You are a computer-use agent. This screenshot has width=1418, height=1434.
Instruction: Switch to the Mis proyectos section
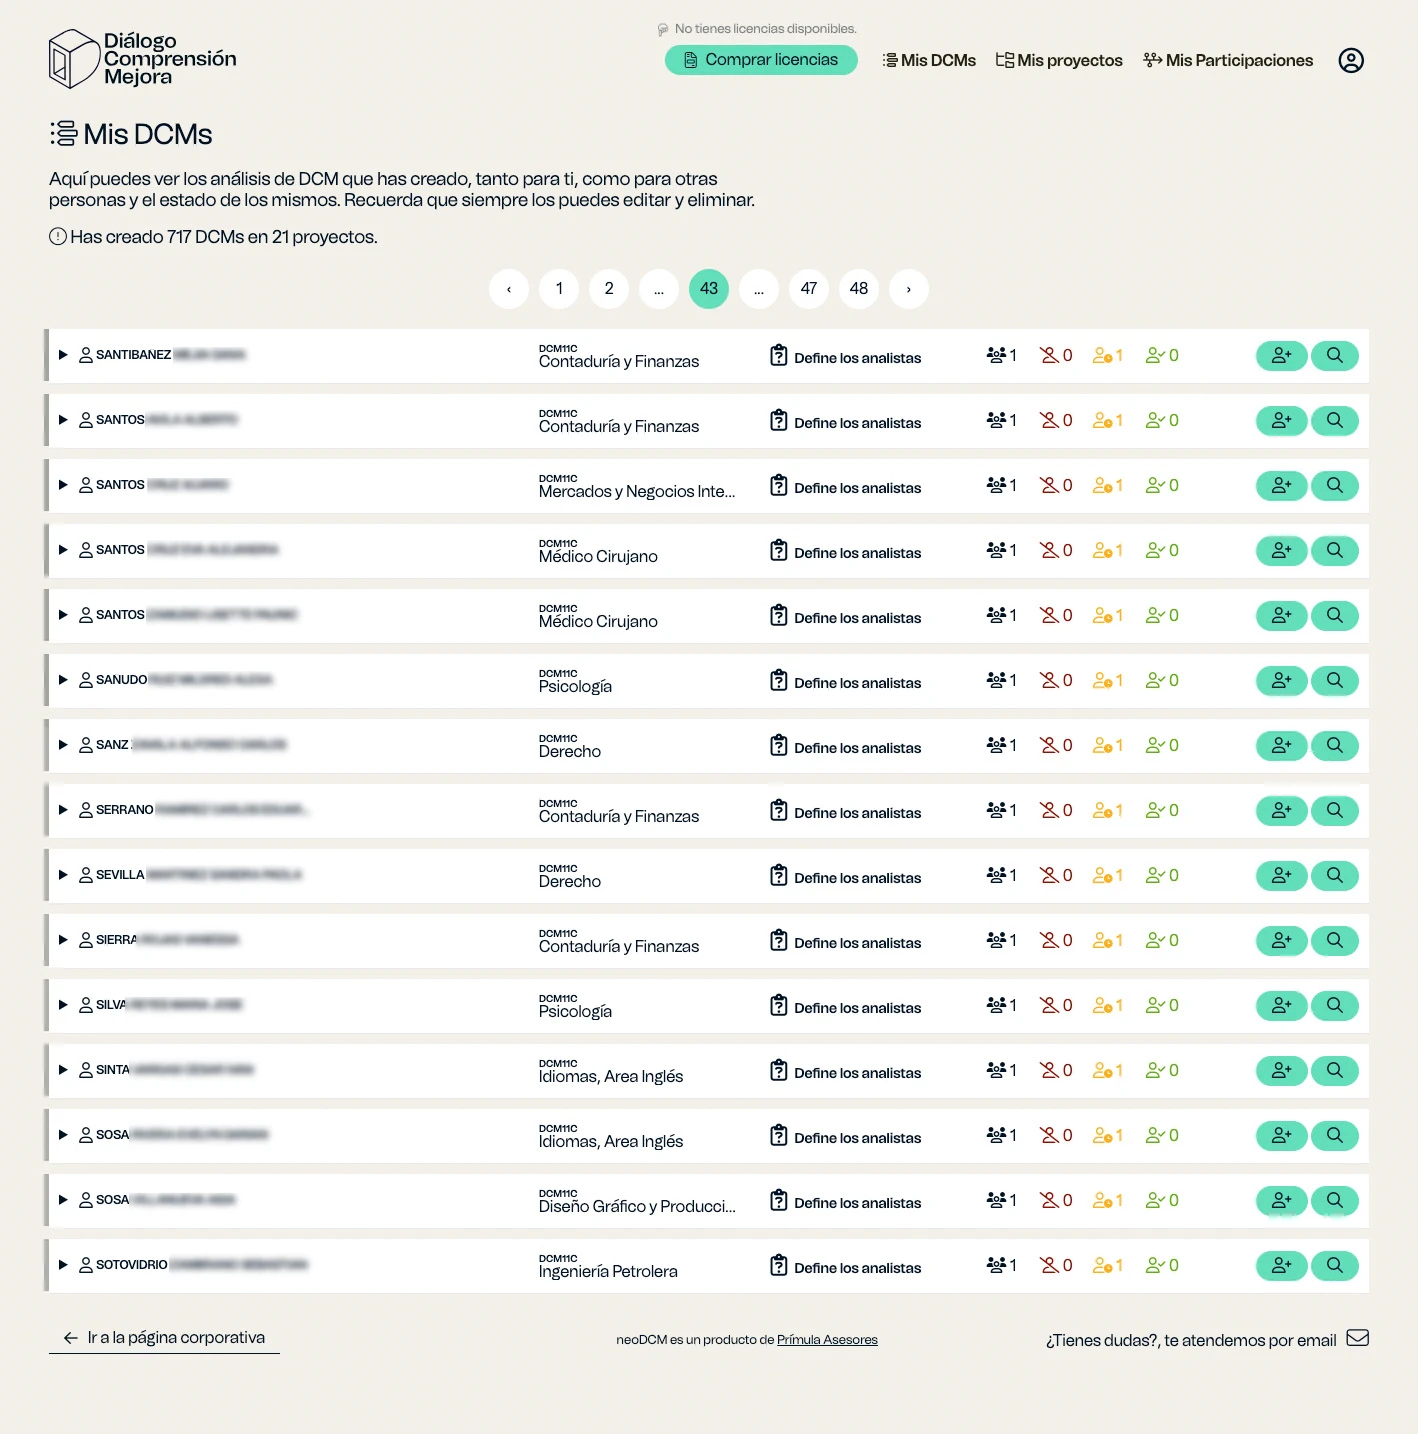[1058, 60]
